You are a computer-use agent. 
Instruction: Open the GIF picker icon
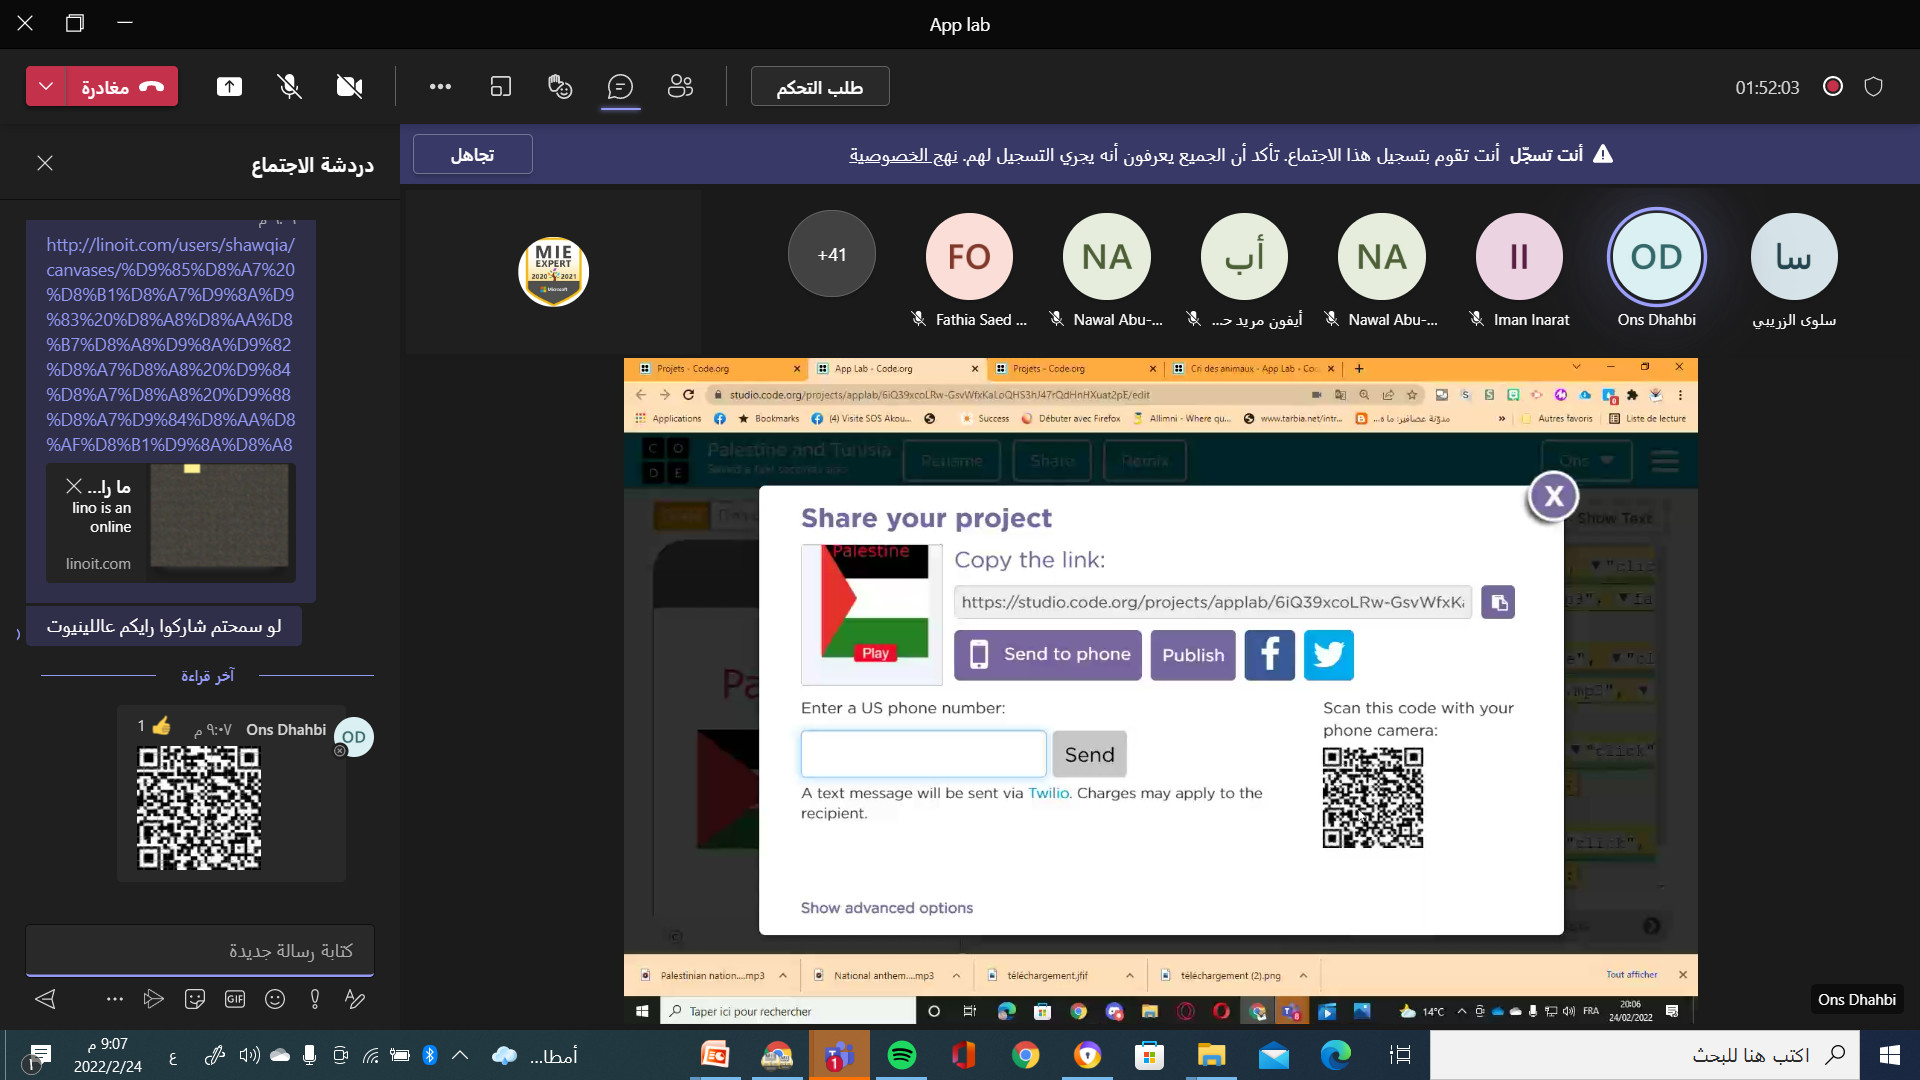[235, 998]
